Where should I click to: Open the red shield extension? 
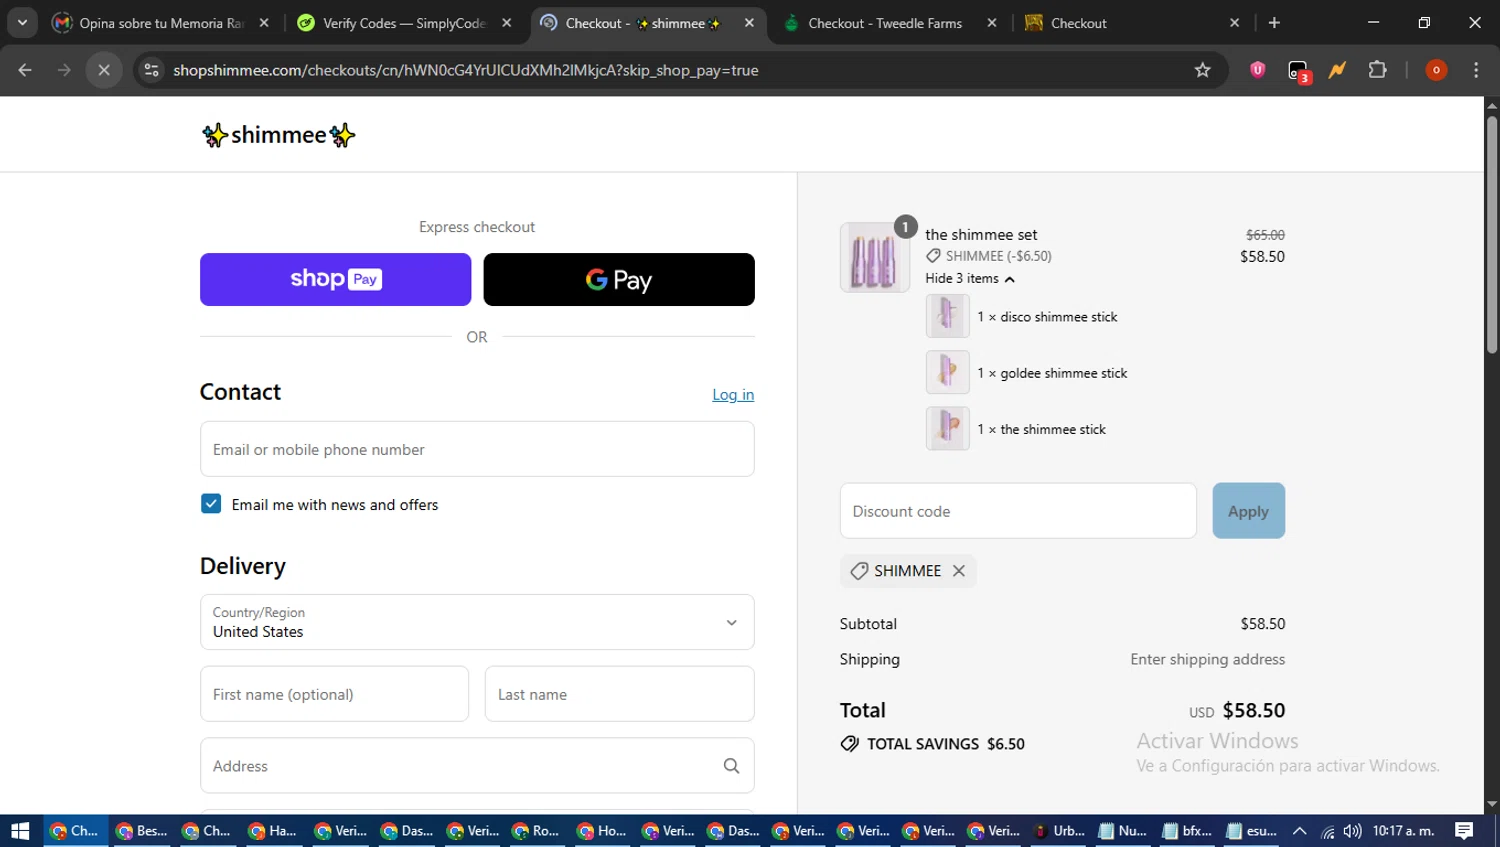tap(1258, 70)
